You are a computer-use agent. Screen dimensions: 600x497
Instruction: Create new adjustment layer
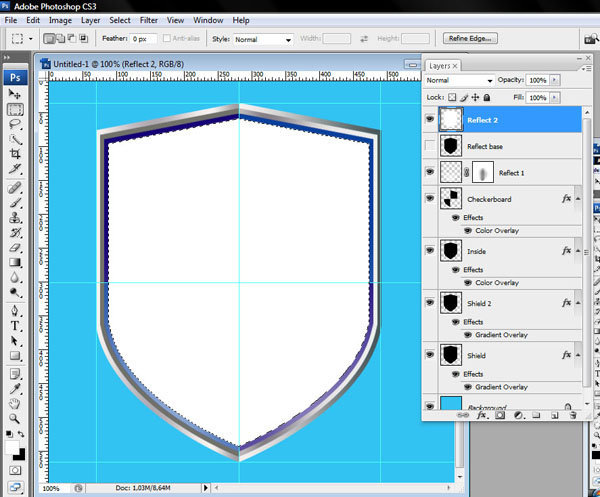518,415
